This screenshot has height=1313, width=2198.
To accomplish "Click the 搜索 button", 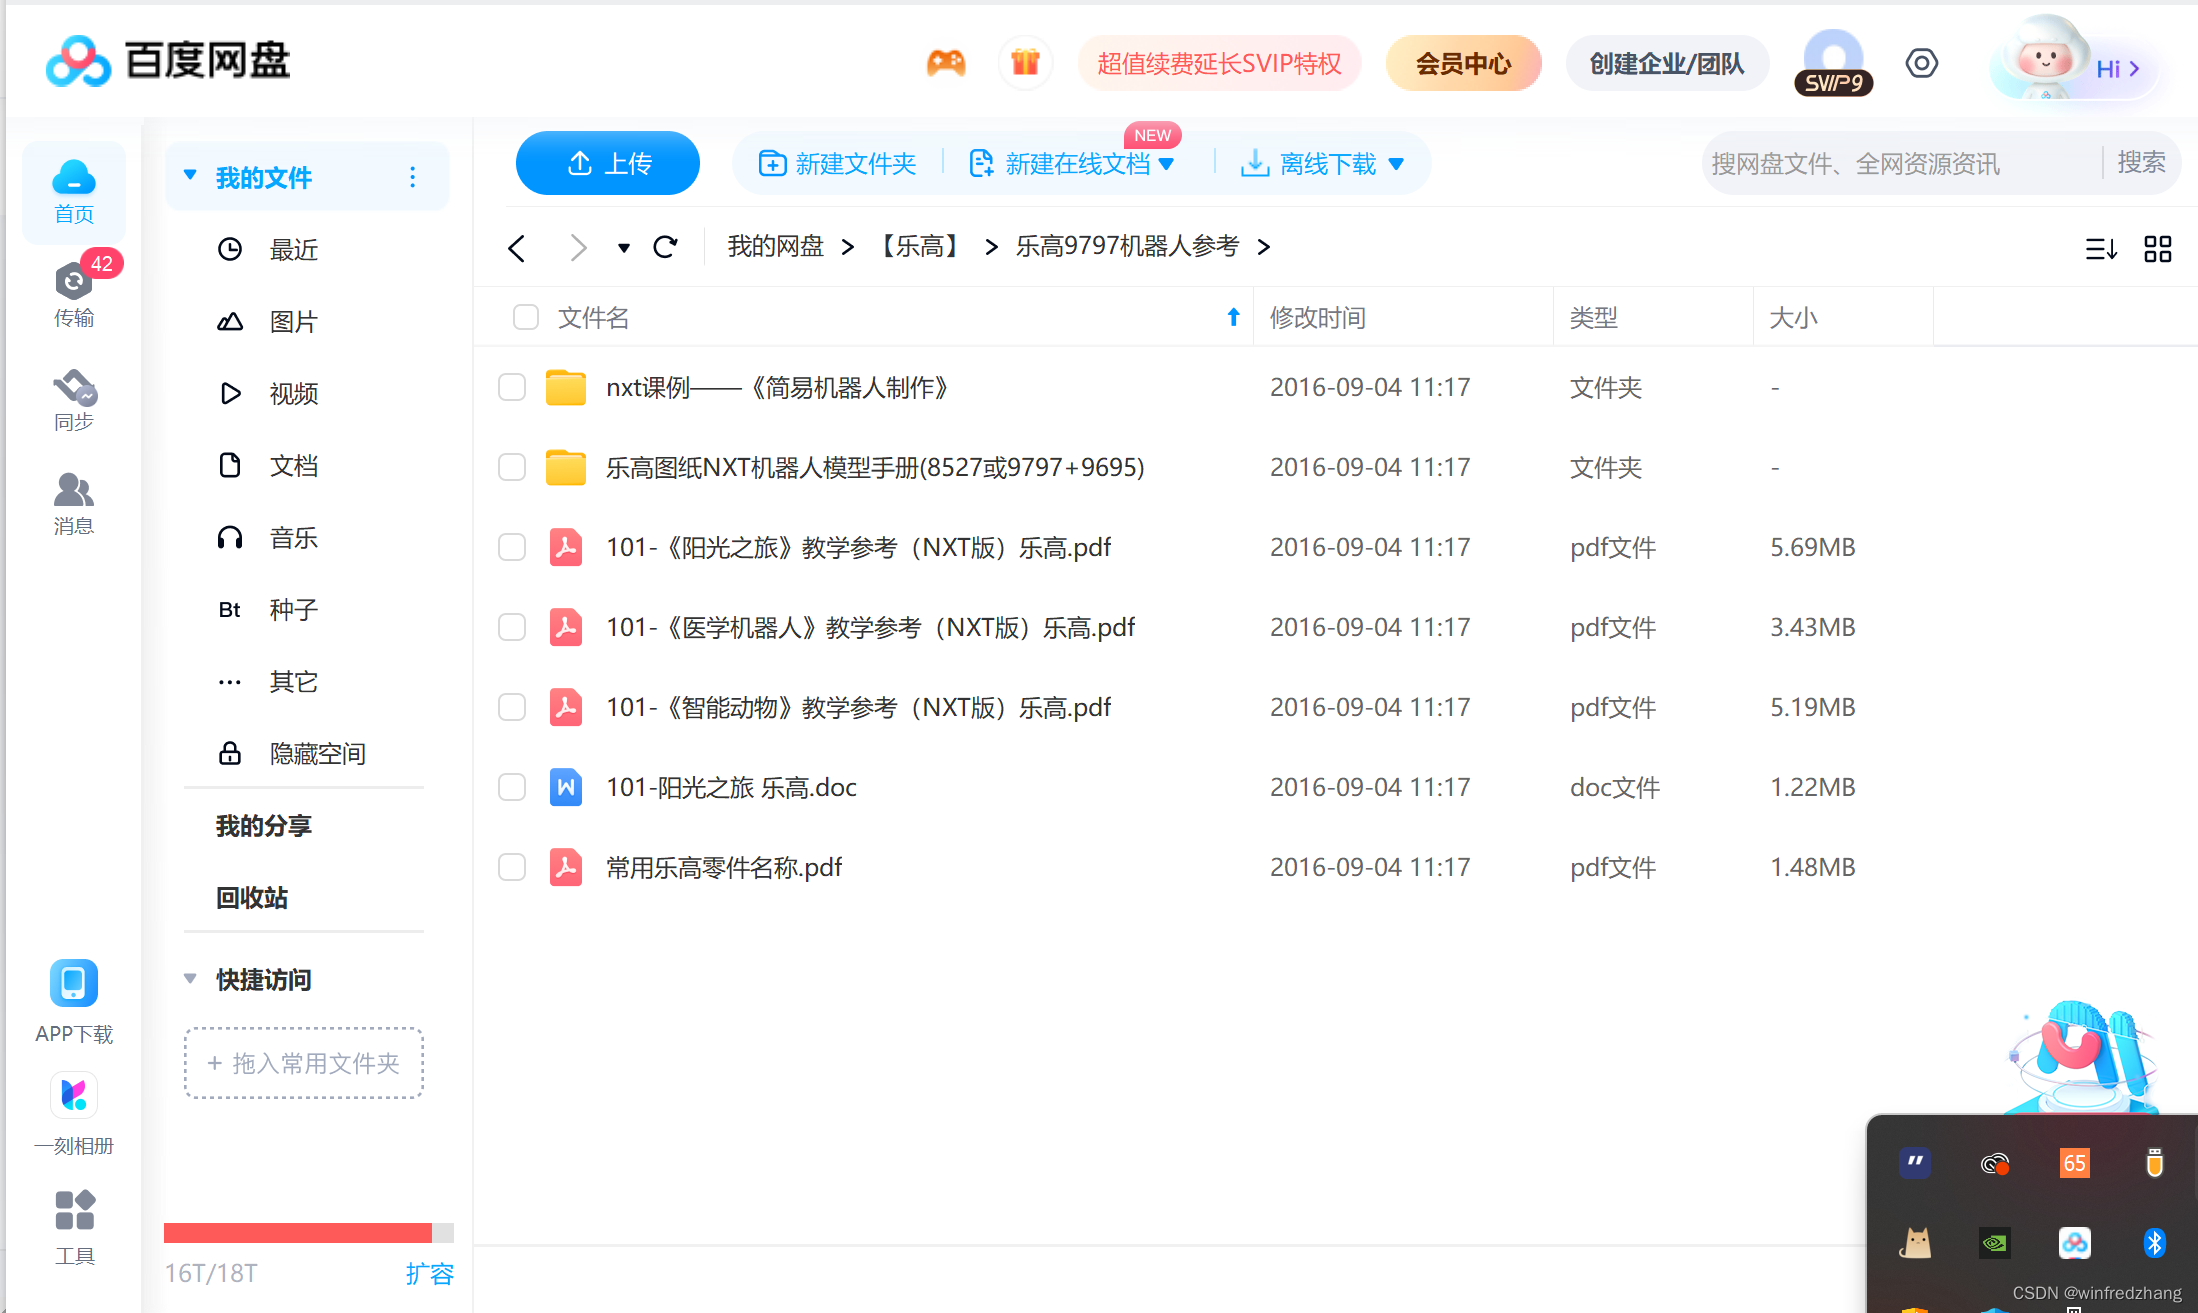I will pos(2141,162).
